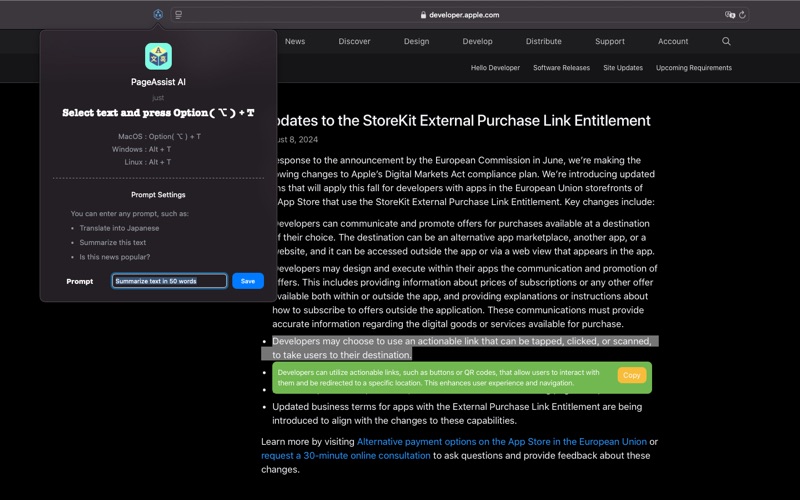800x500 pixels.
Task: Open the Safari page settings icon in address bar
Action: (179, 15)
